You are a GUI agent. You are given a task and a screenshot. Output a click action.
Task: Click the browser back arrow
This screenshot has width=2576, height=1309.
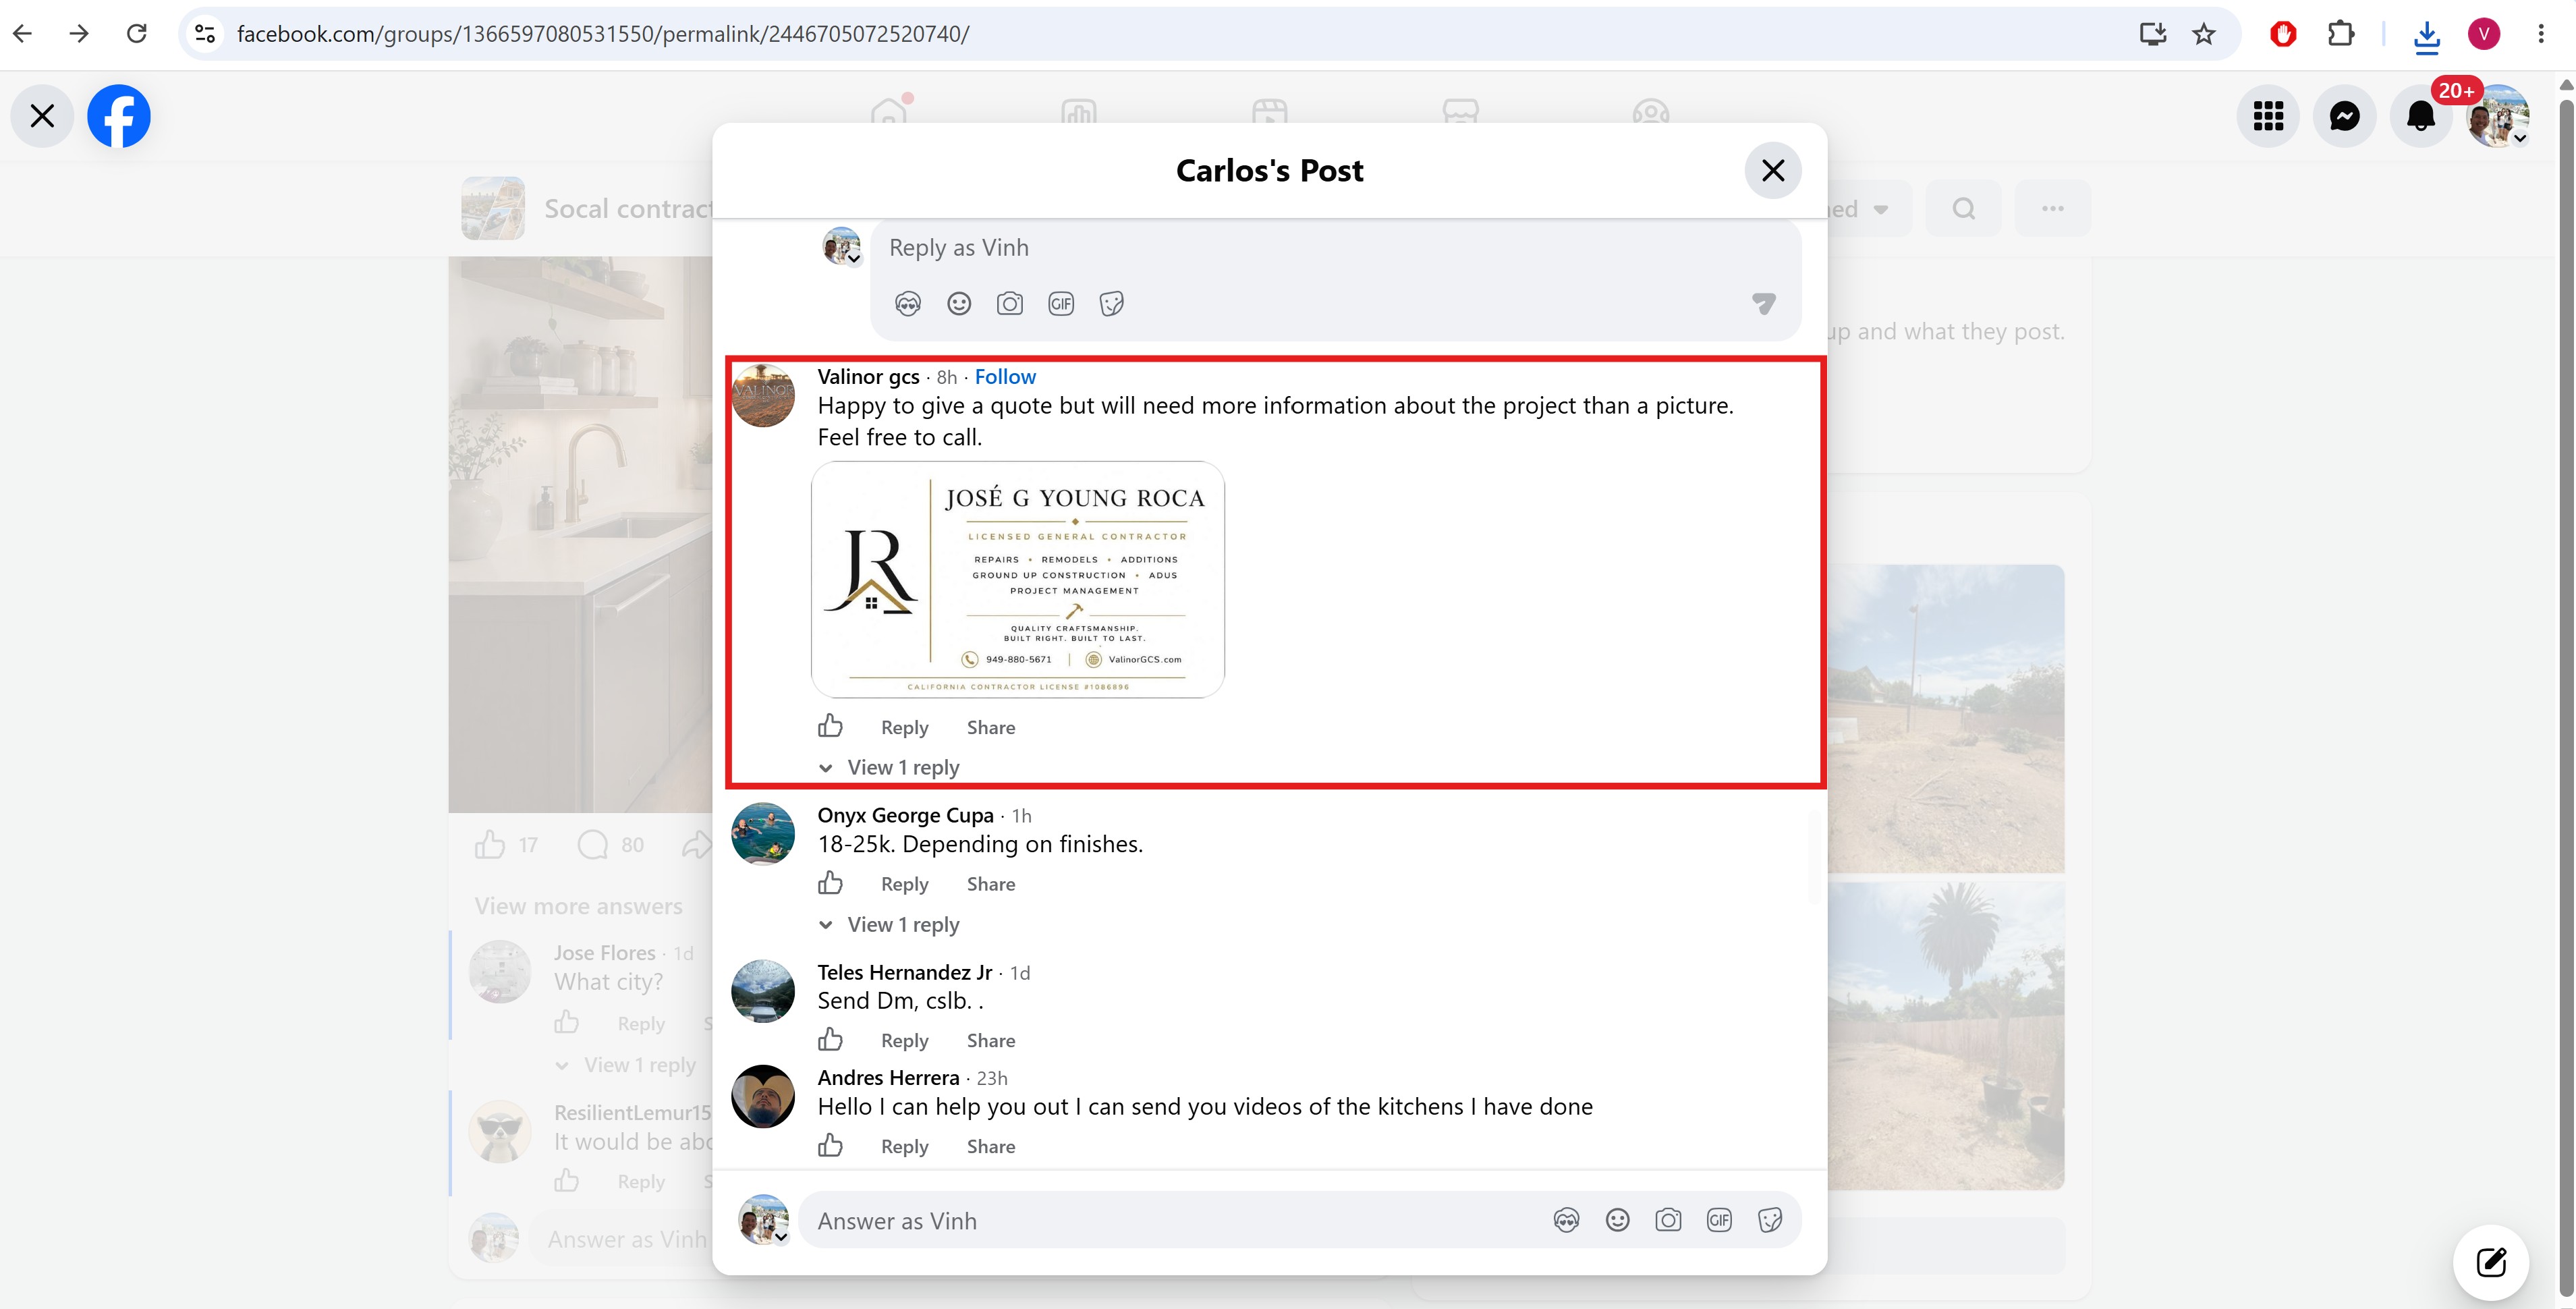(x=23, y=34)
